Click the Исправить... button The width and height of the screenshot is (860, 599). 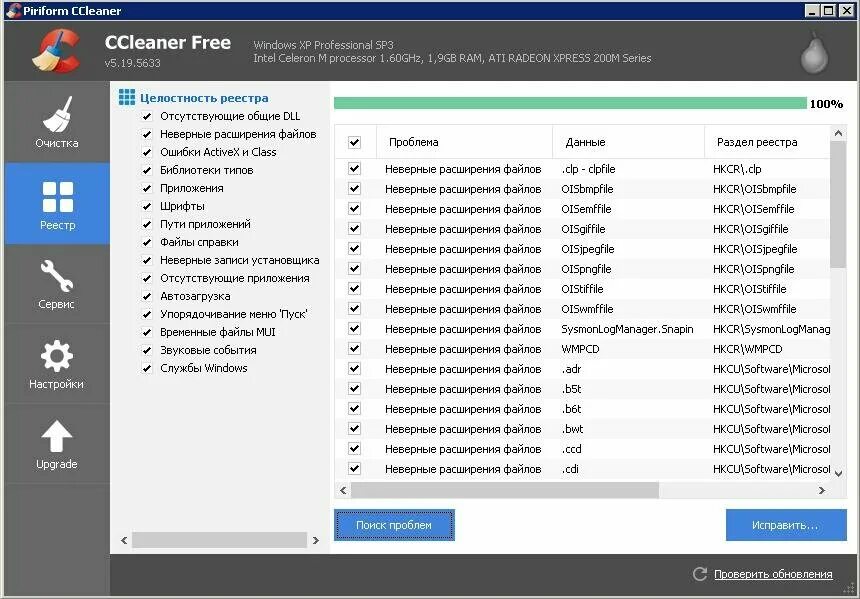tap(786, 525)
